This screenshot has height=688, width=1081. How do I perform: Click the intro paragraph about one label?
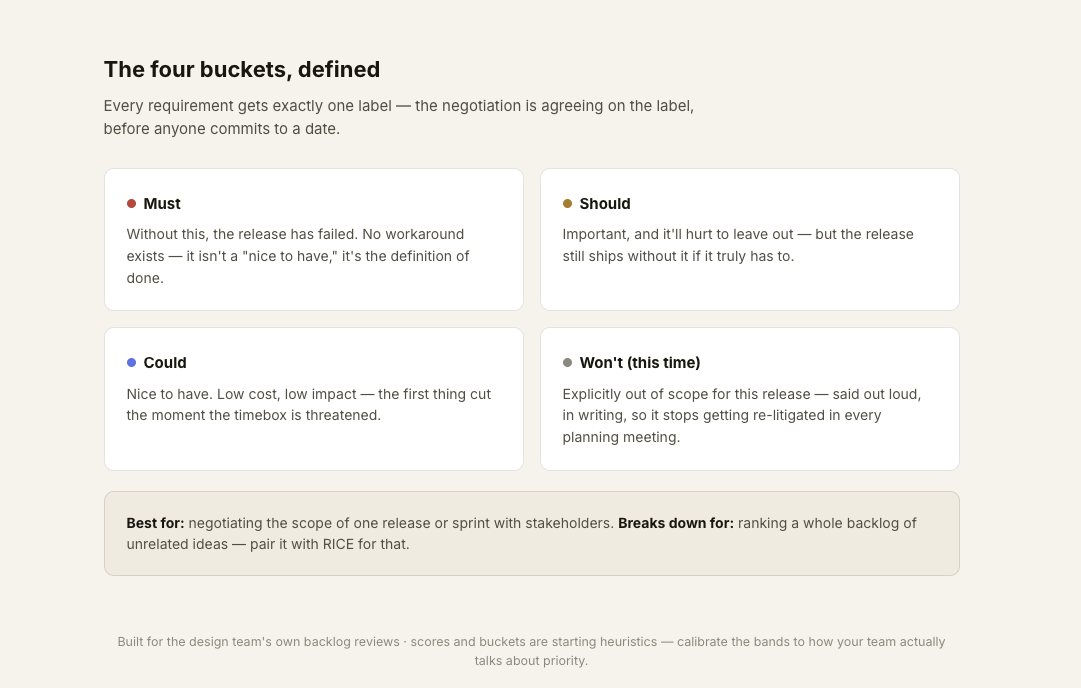398,117
